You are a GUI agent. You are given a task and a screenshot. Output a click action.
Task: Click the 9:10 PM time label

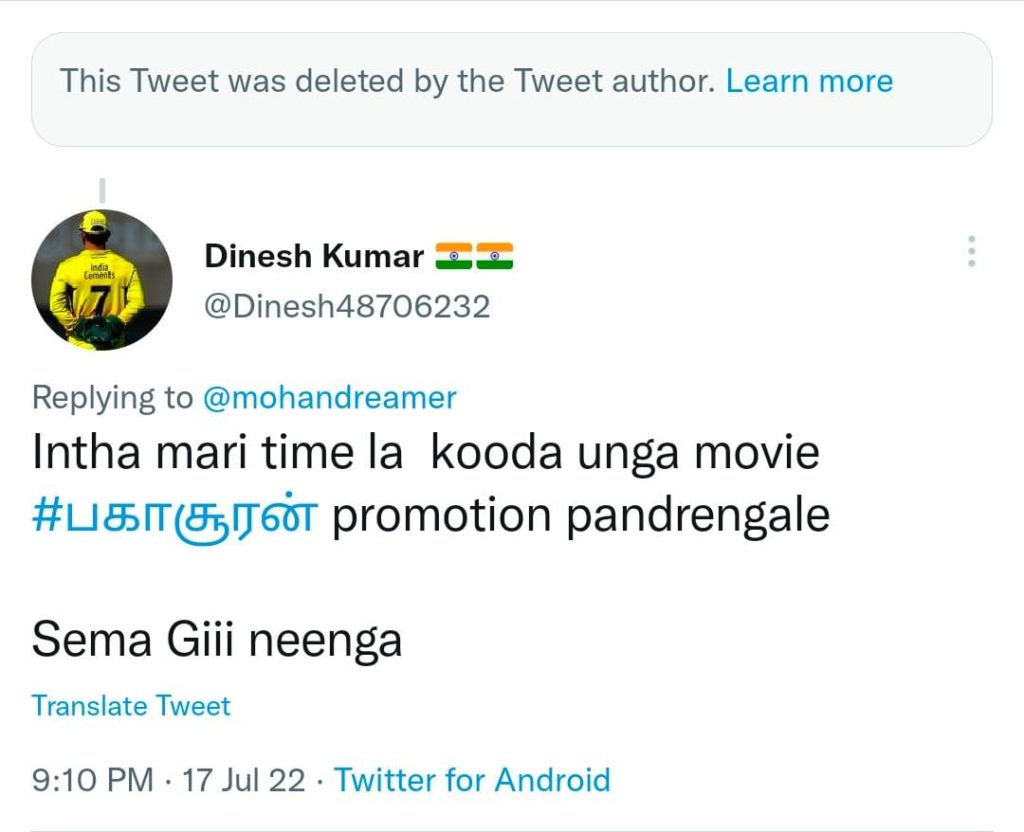click(x=86, y=780)
